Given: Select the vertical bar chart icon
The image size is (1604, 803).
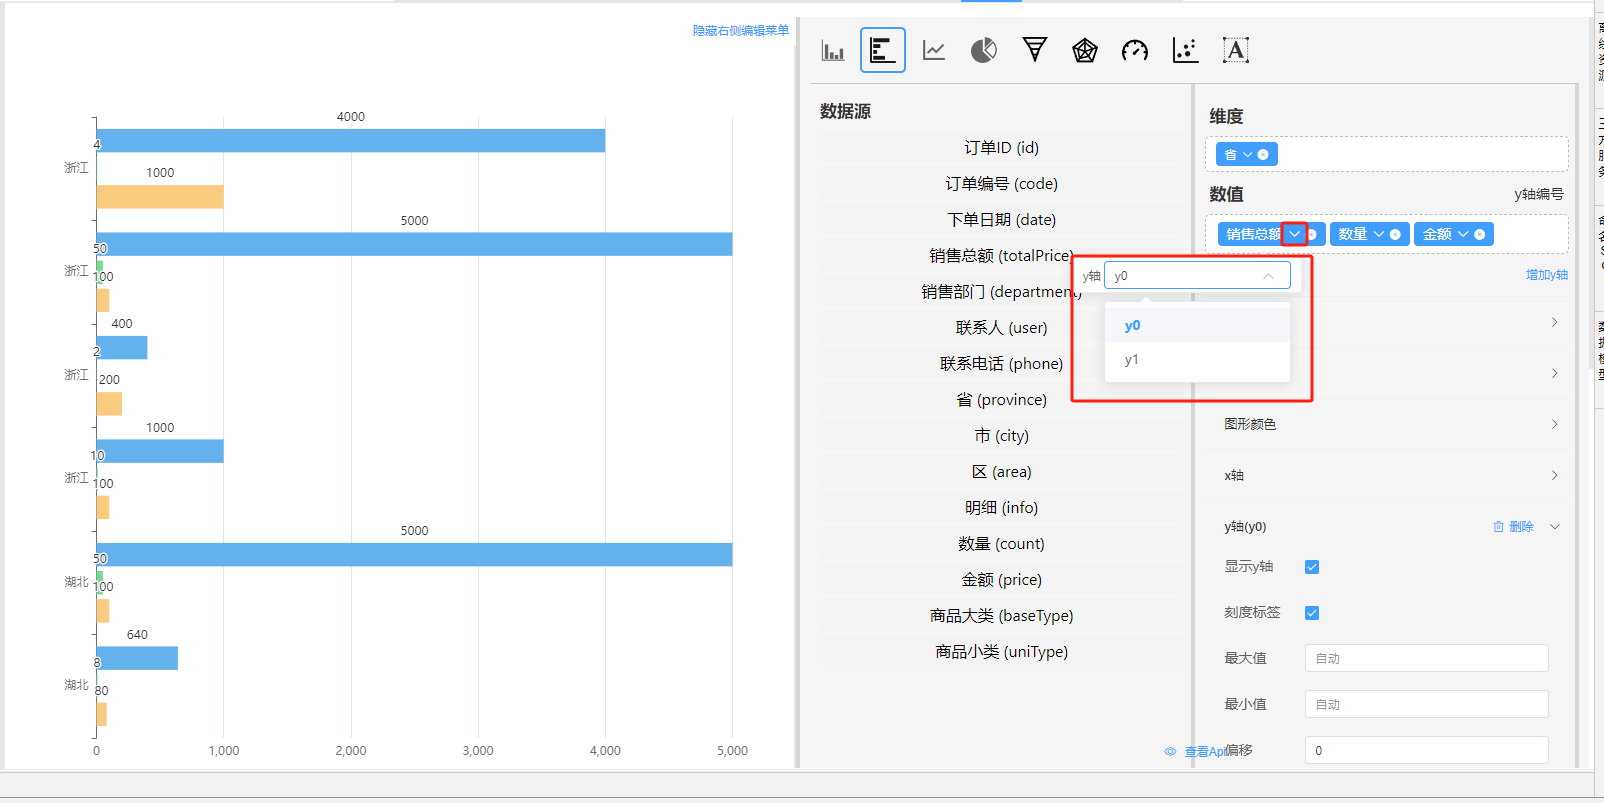Looking at the screenshot, I should click(x=833, y=50).
